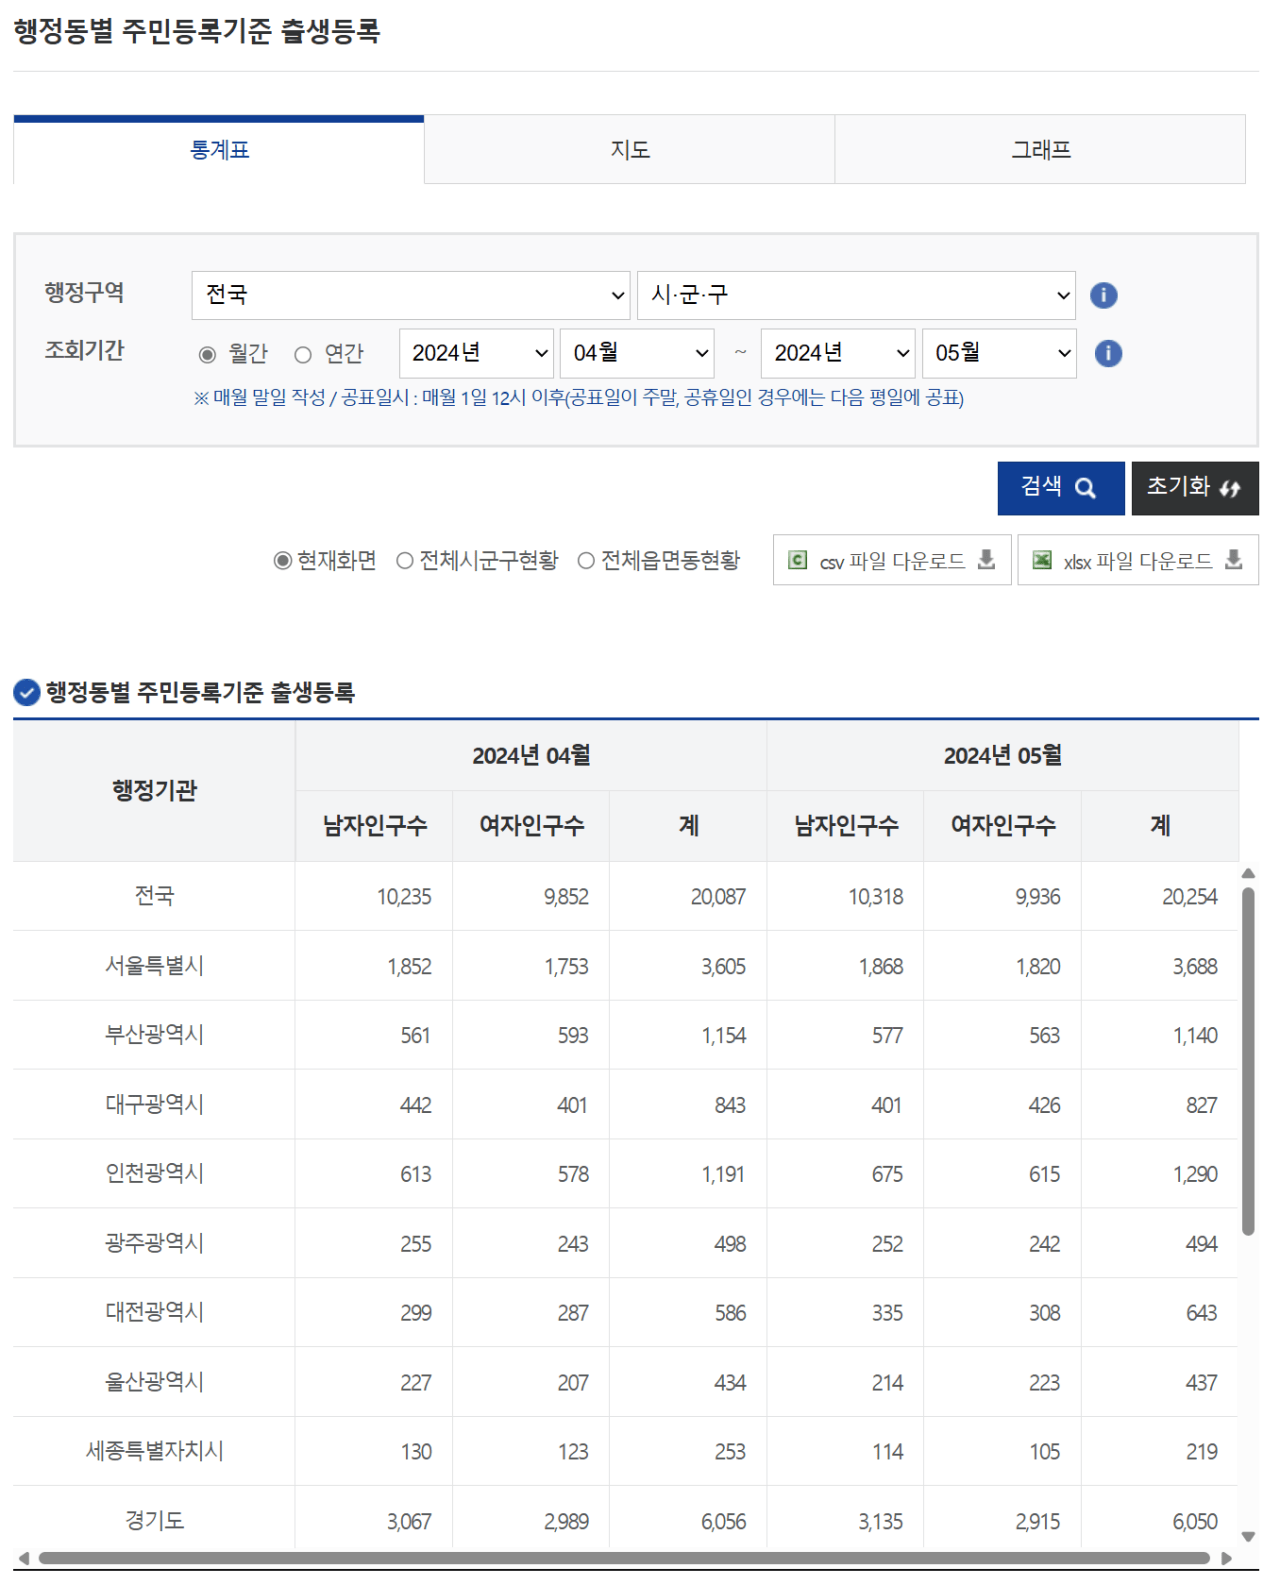Click the 대전광역시 row label

coord(154,1312)
